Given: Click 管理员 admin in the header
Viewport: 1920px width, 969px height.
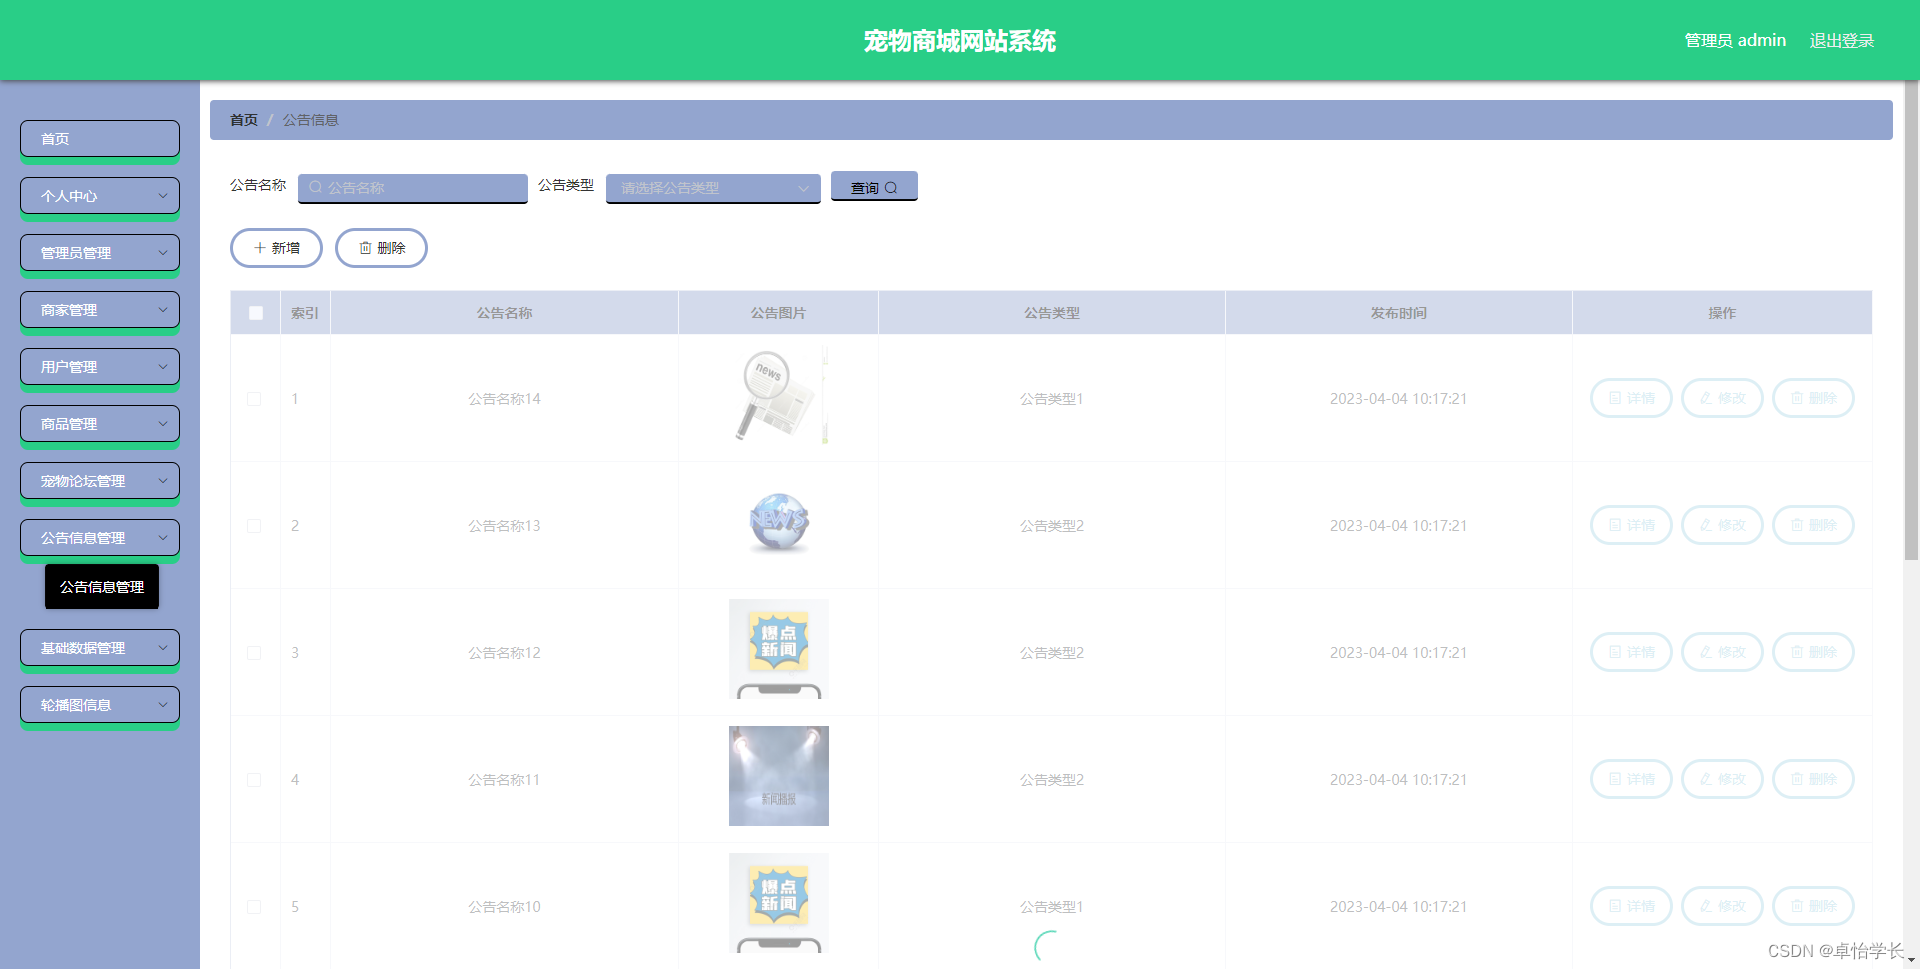Looking at the screenshot, I should click(x=1735, y=41).
